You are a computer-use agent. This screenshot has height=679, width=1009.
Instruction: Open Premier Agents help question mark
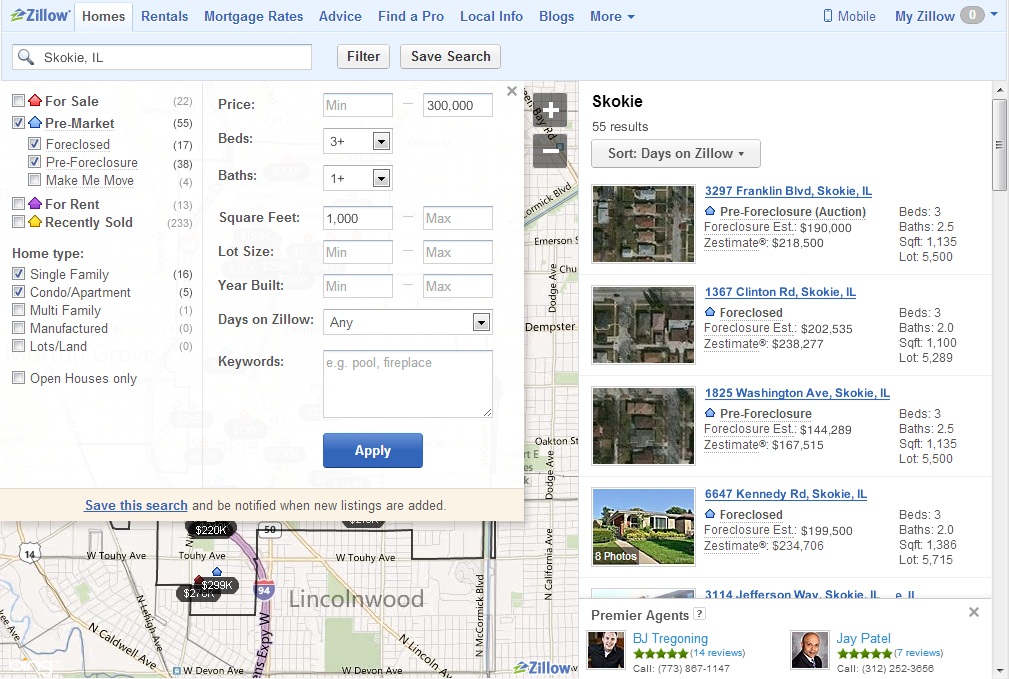[699, 614]
